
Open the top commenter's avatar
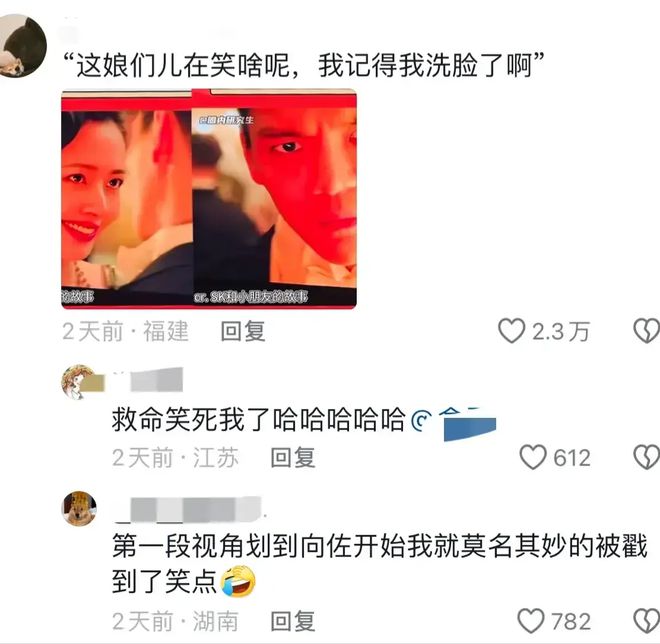click(21, 45)
